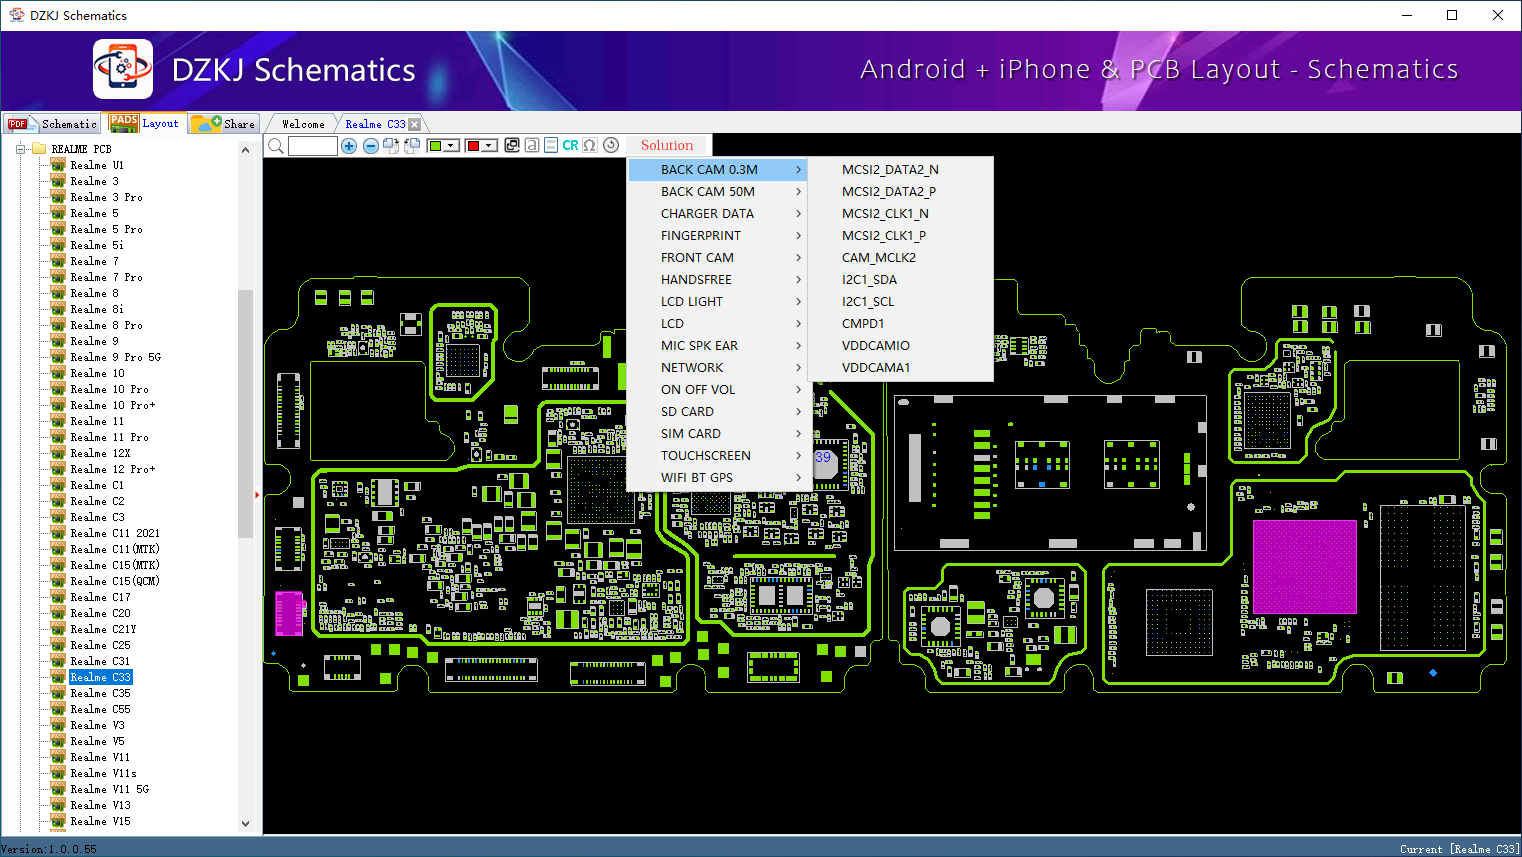Click the overlapping windows layer icon

click(x=512, y=146)
